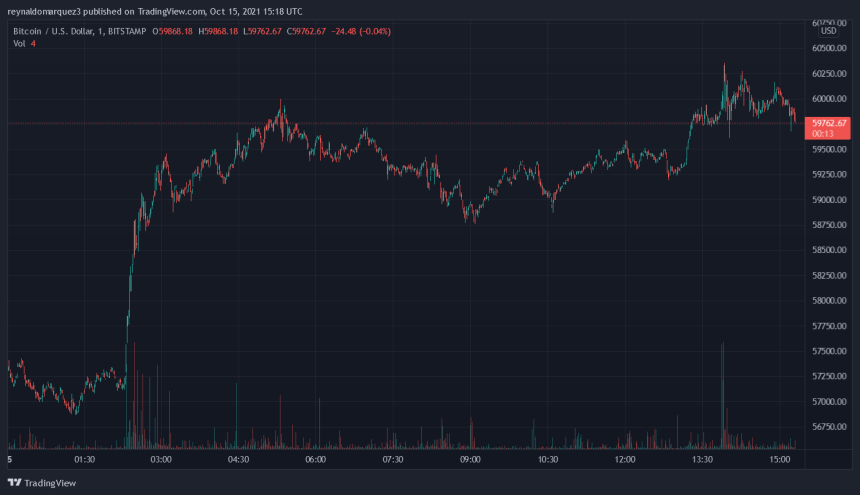Click the 60250.00 price axis label
The width and height of the screenshot is (860, 495).
829,73
